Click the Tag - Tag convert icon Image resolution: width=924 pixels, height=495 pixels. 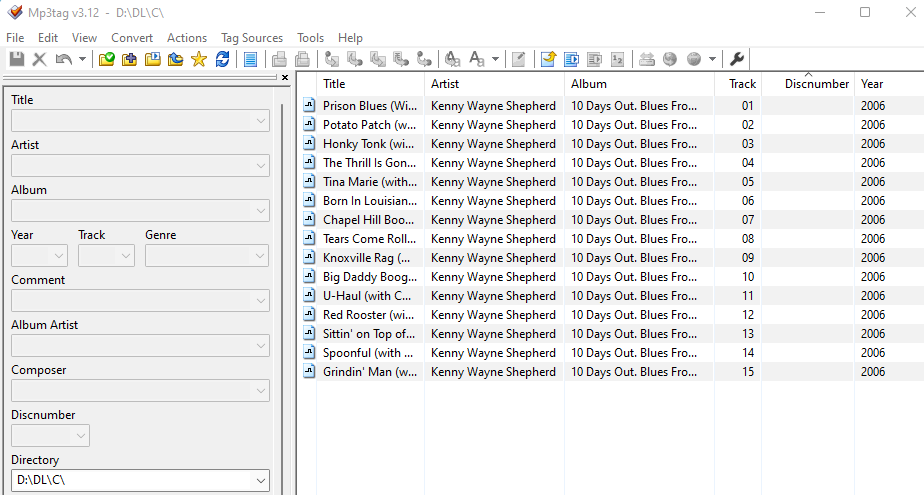tap(424, 59)
